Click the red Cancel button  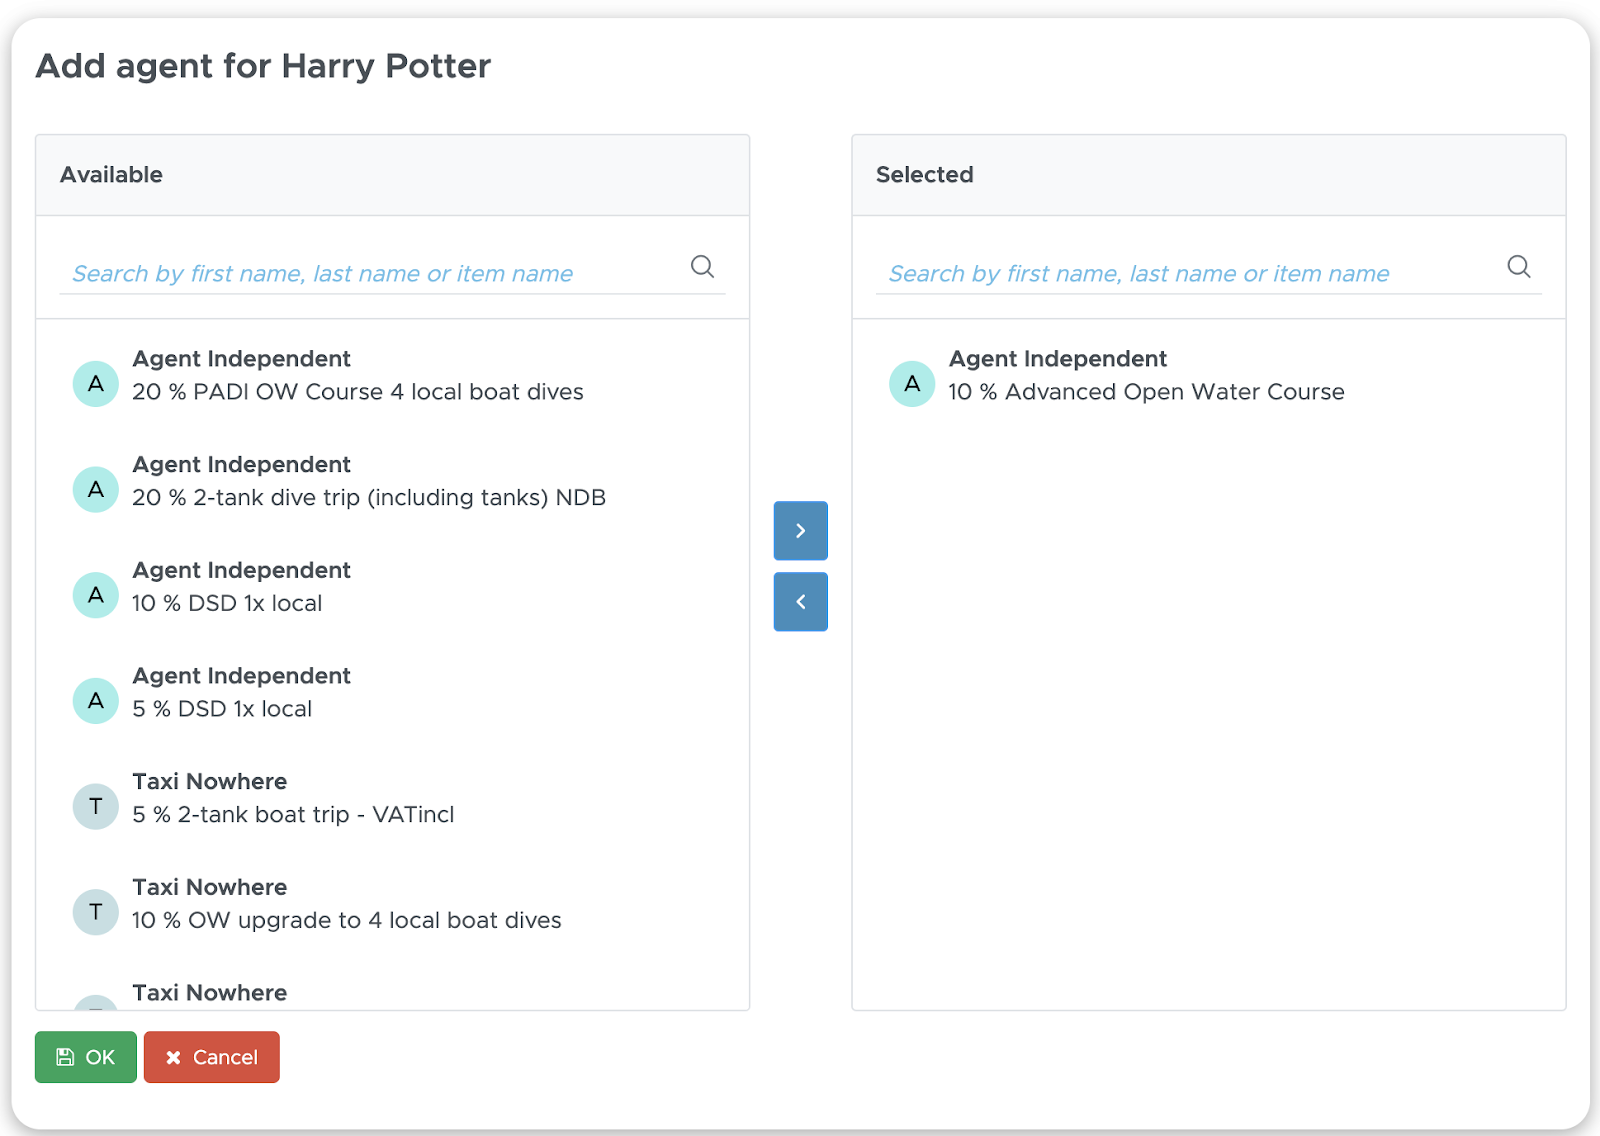(212, 1057)
